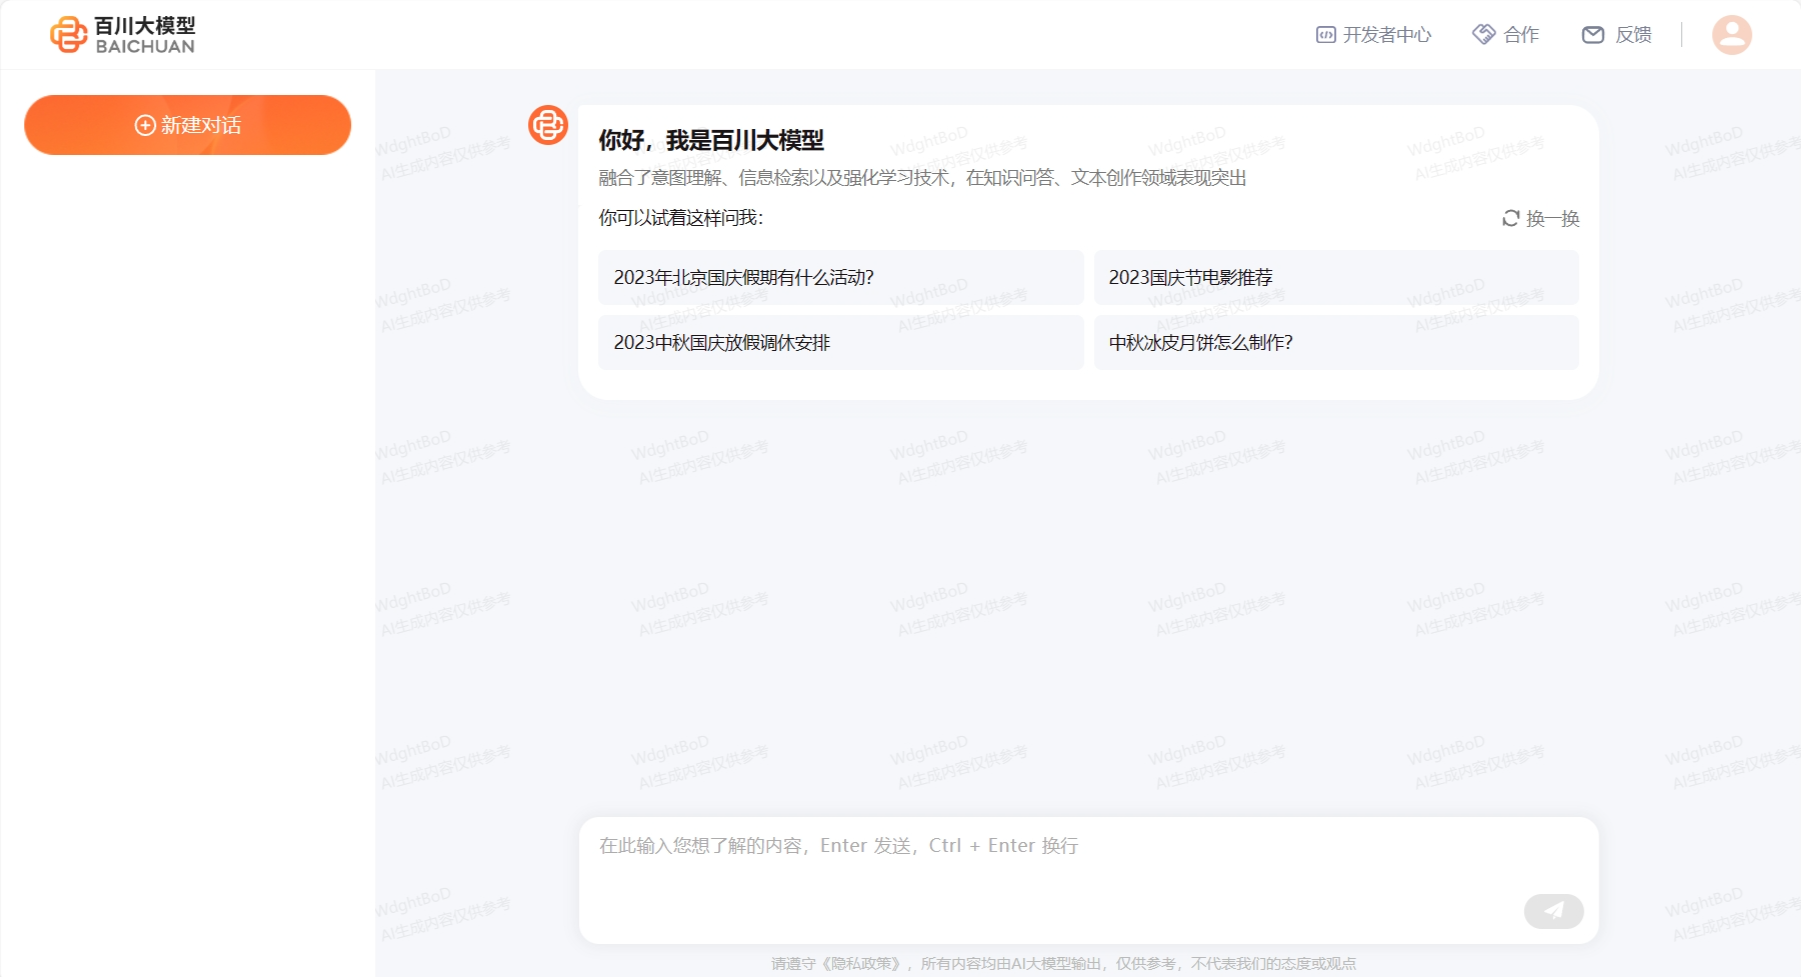Select suggestion 2023国庆节电影推荐

pyautogui.click(x=1336, y=277)
